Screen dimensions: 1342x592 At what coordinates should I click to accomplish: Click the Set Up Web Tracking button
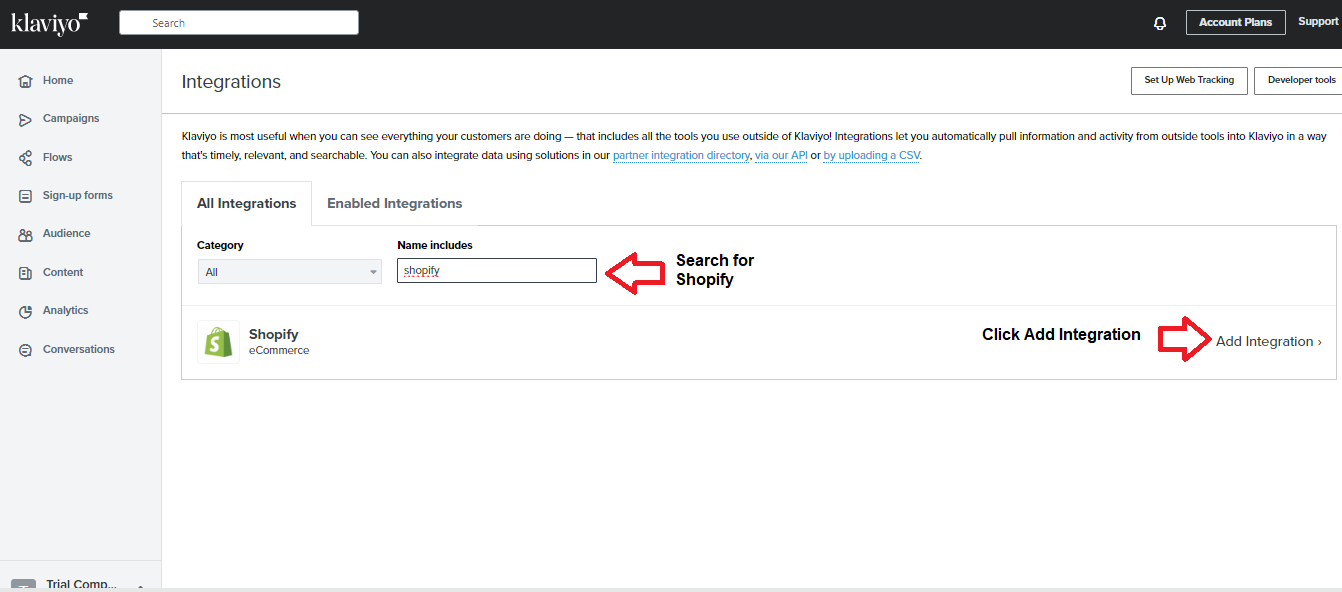1189,80
